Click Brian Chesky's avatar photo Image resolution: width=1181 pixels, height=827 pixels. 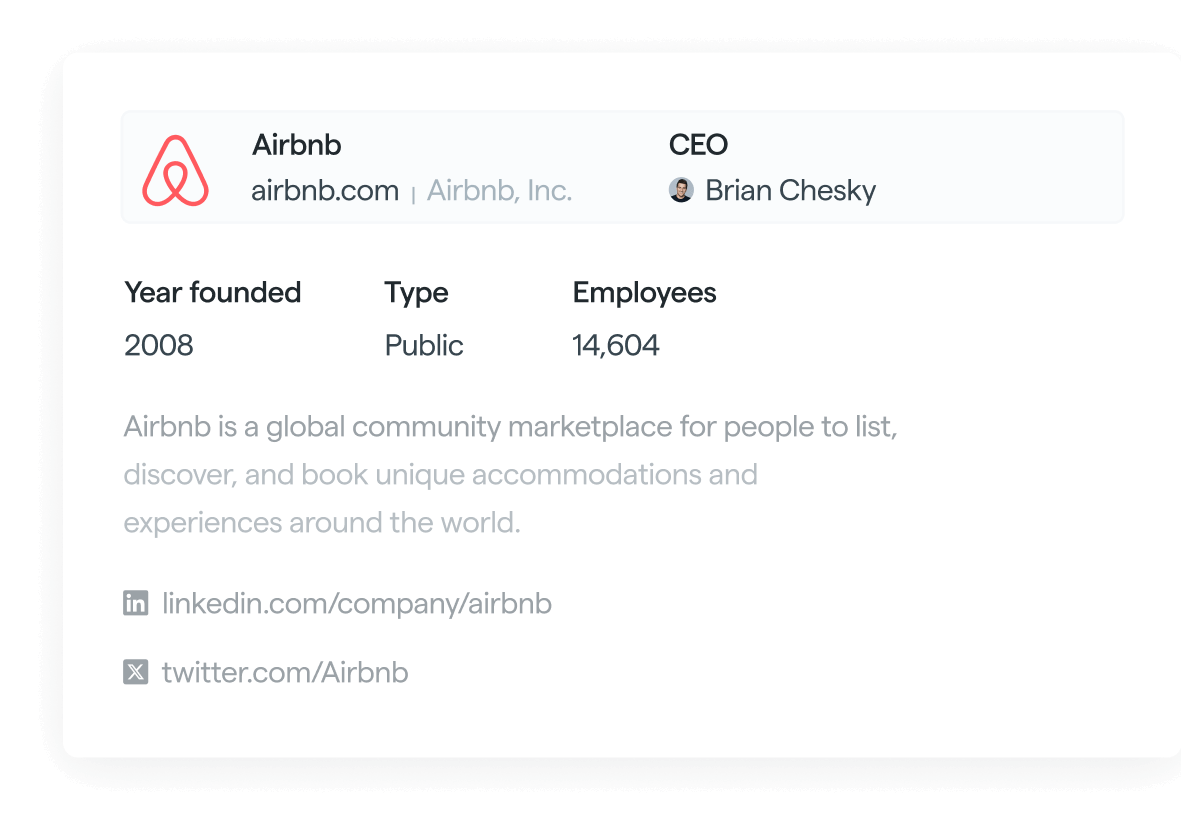click(681, 190)
